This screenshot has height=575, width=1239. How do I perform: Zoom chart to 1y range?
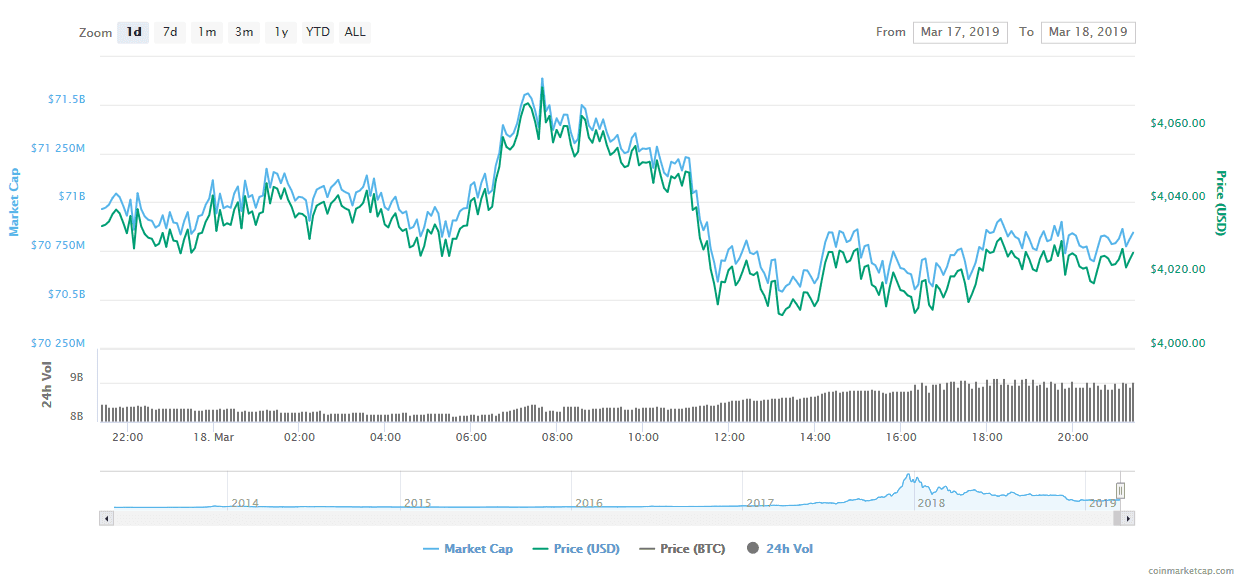pyautogui.click(x=281, y=32)
